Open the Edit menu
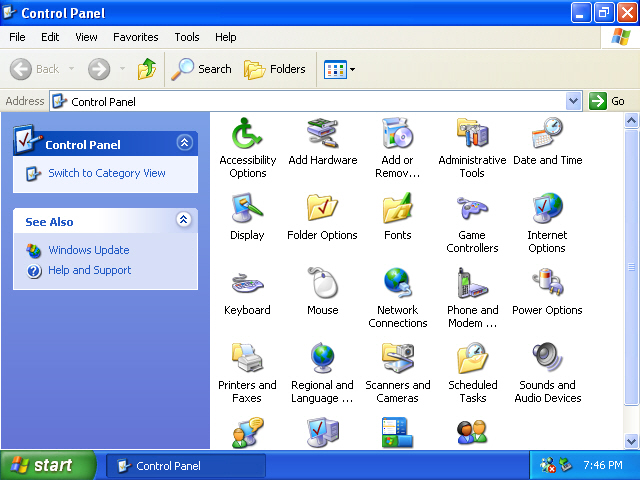The width and height of the screenshot is (640, 480). click(50, 37)
